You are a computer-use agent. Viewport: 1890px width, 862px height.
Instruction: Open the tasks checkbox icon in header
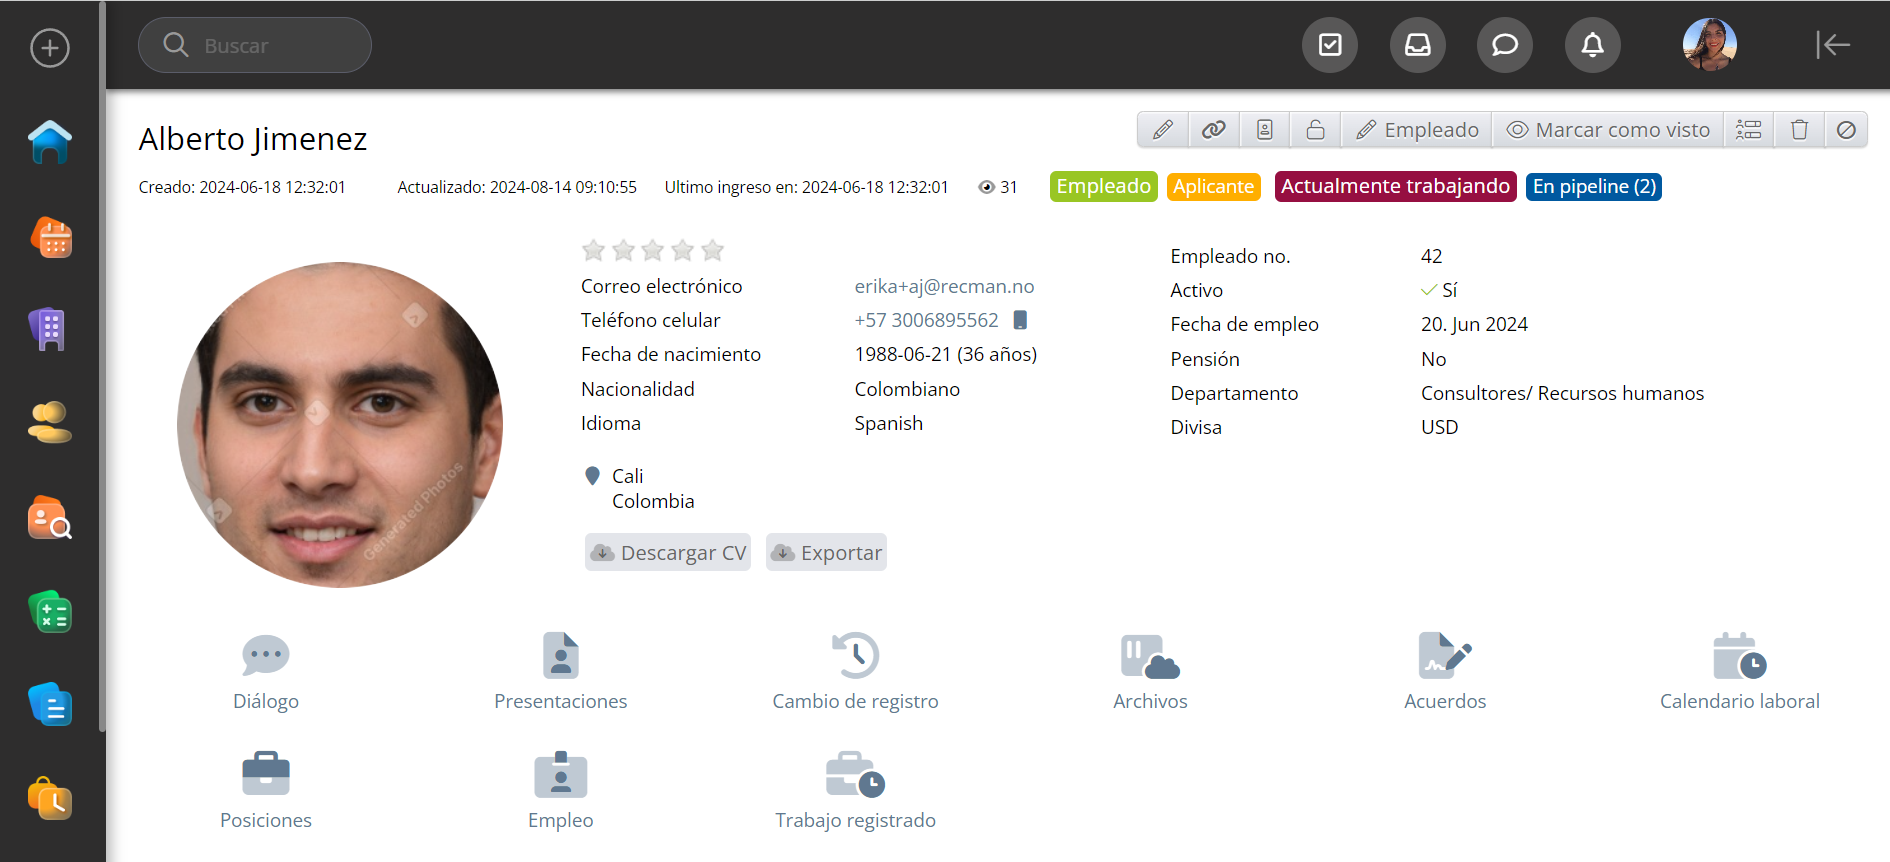pyautogui.click(x=1330, y=45)
